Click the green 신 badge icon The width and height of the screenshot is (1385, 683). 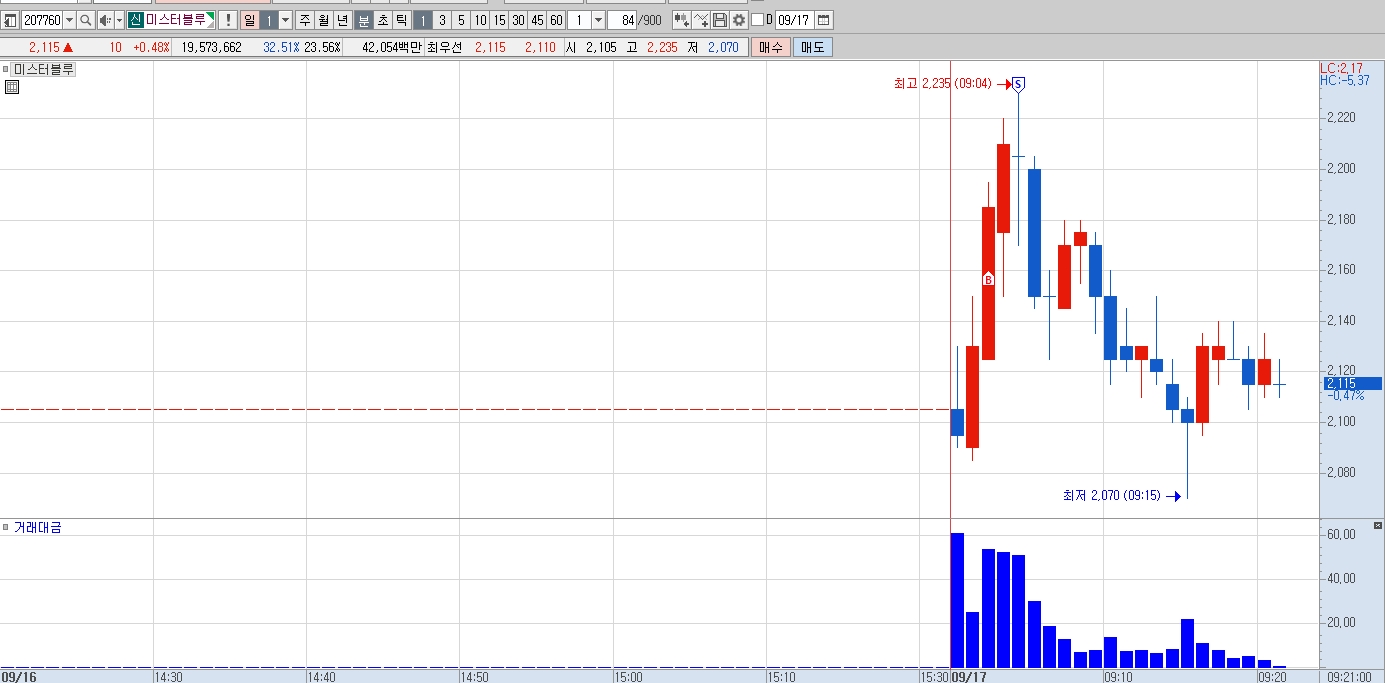tap(135, 20)
